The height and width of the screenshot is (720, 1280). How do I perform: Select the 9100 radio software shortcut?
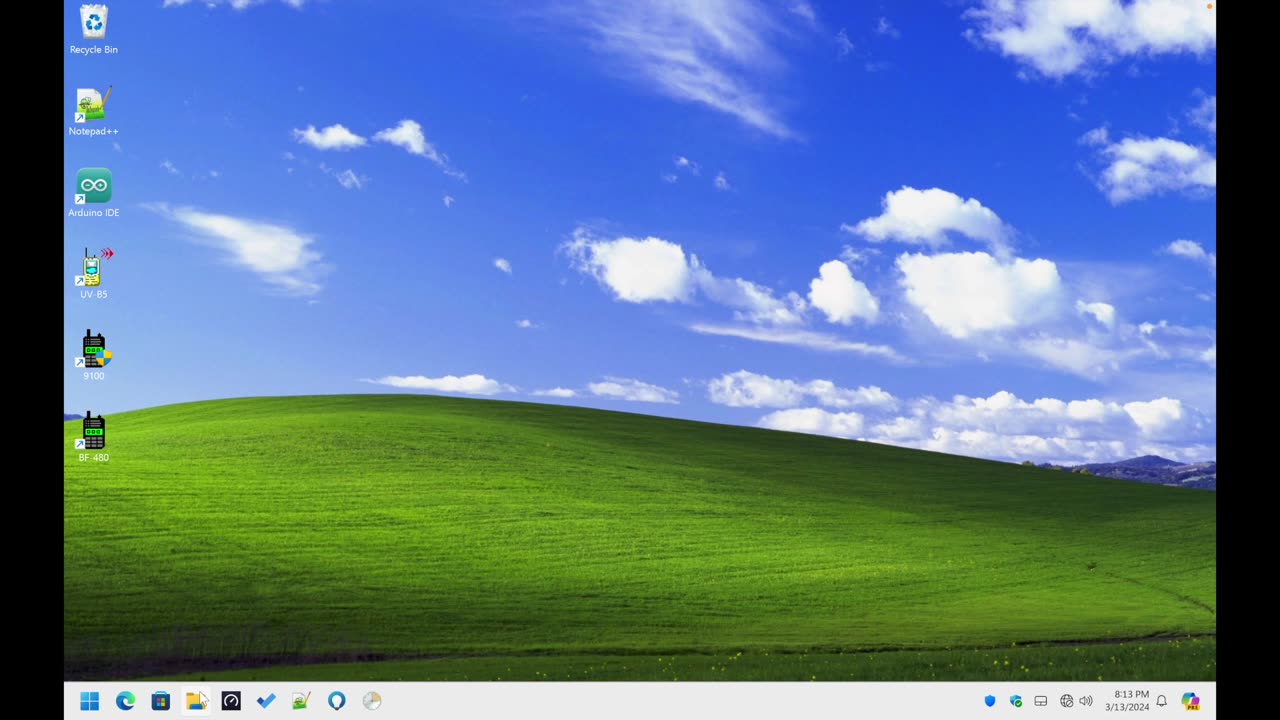coord(93,356)
